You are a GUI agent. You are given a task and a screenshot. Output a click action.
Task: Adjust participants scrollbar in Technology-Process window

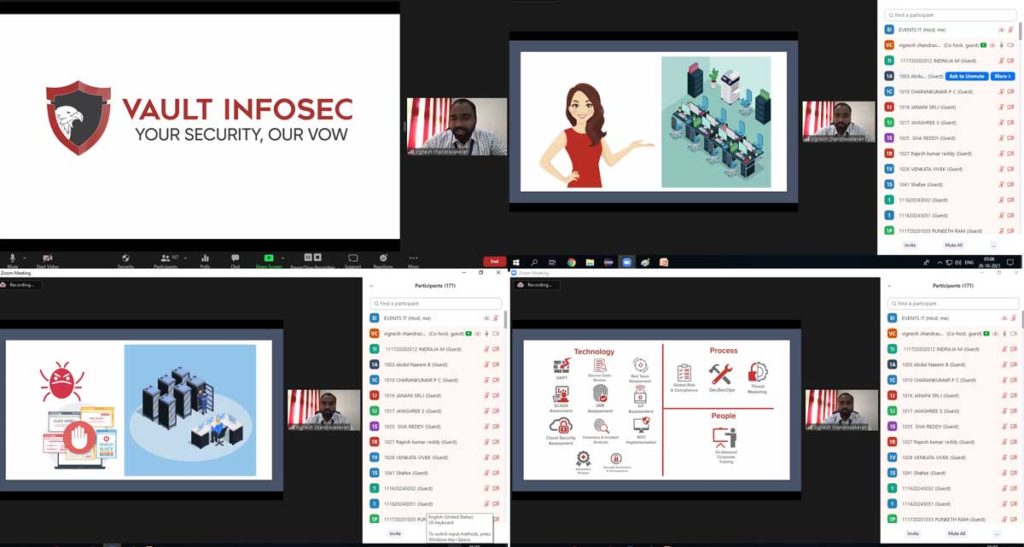point(1022,320)
